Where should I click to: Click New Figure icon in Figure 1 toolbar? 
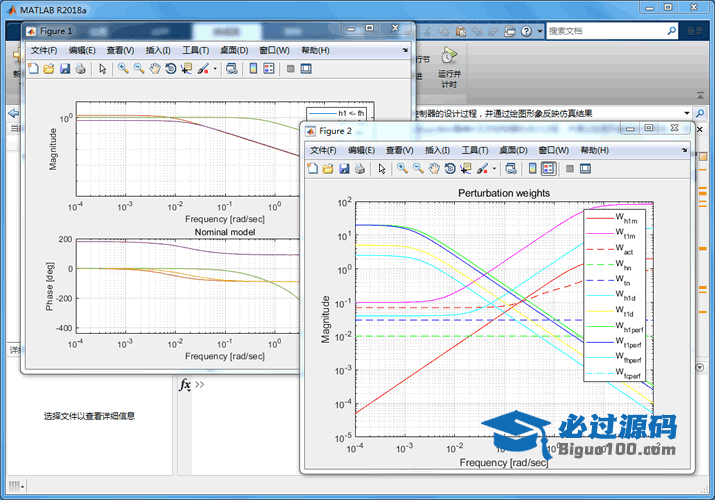point(33,69)
